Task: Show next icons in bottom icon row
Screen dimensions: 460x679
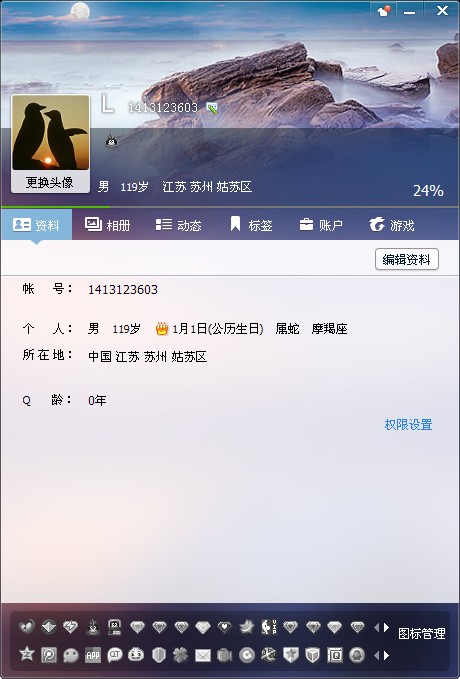Action: click(386, 655)
